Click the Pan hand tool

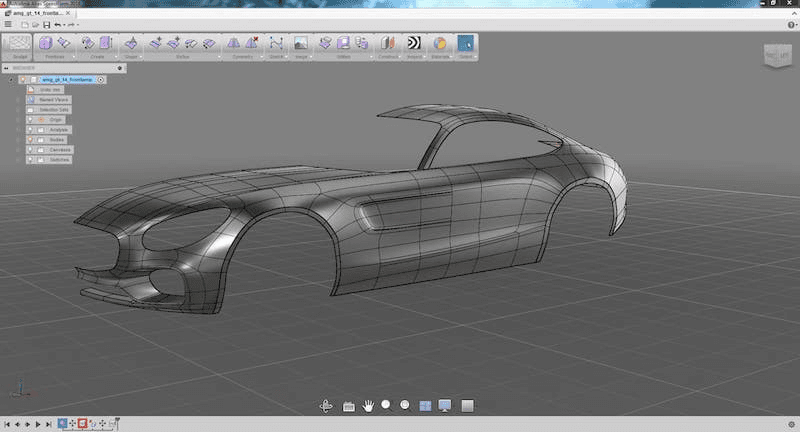point(367,405)
